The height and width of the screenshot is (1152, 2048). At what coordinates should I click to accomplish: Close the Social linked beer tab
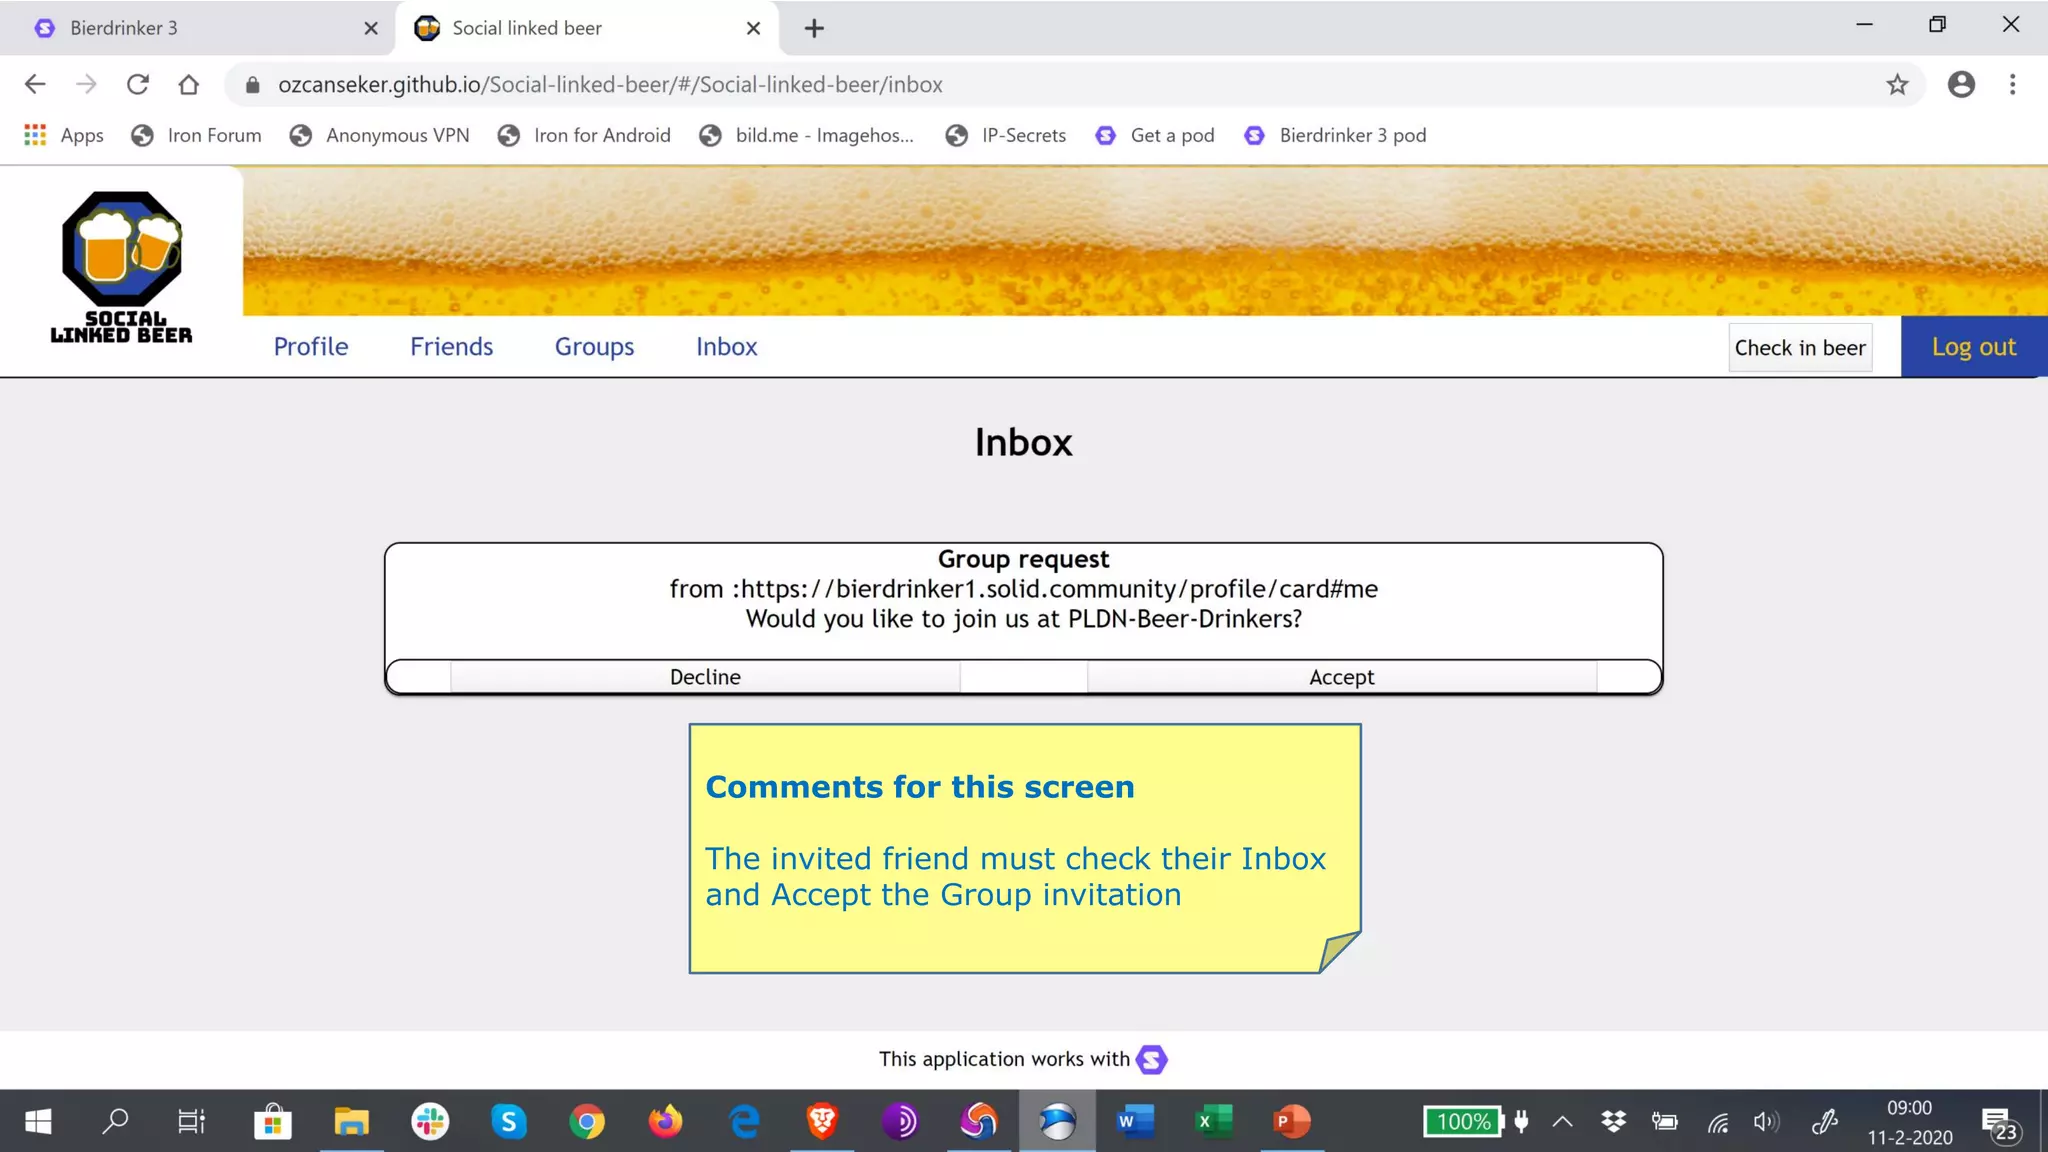click(754, 28)
